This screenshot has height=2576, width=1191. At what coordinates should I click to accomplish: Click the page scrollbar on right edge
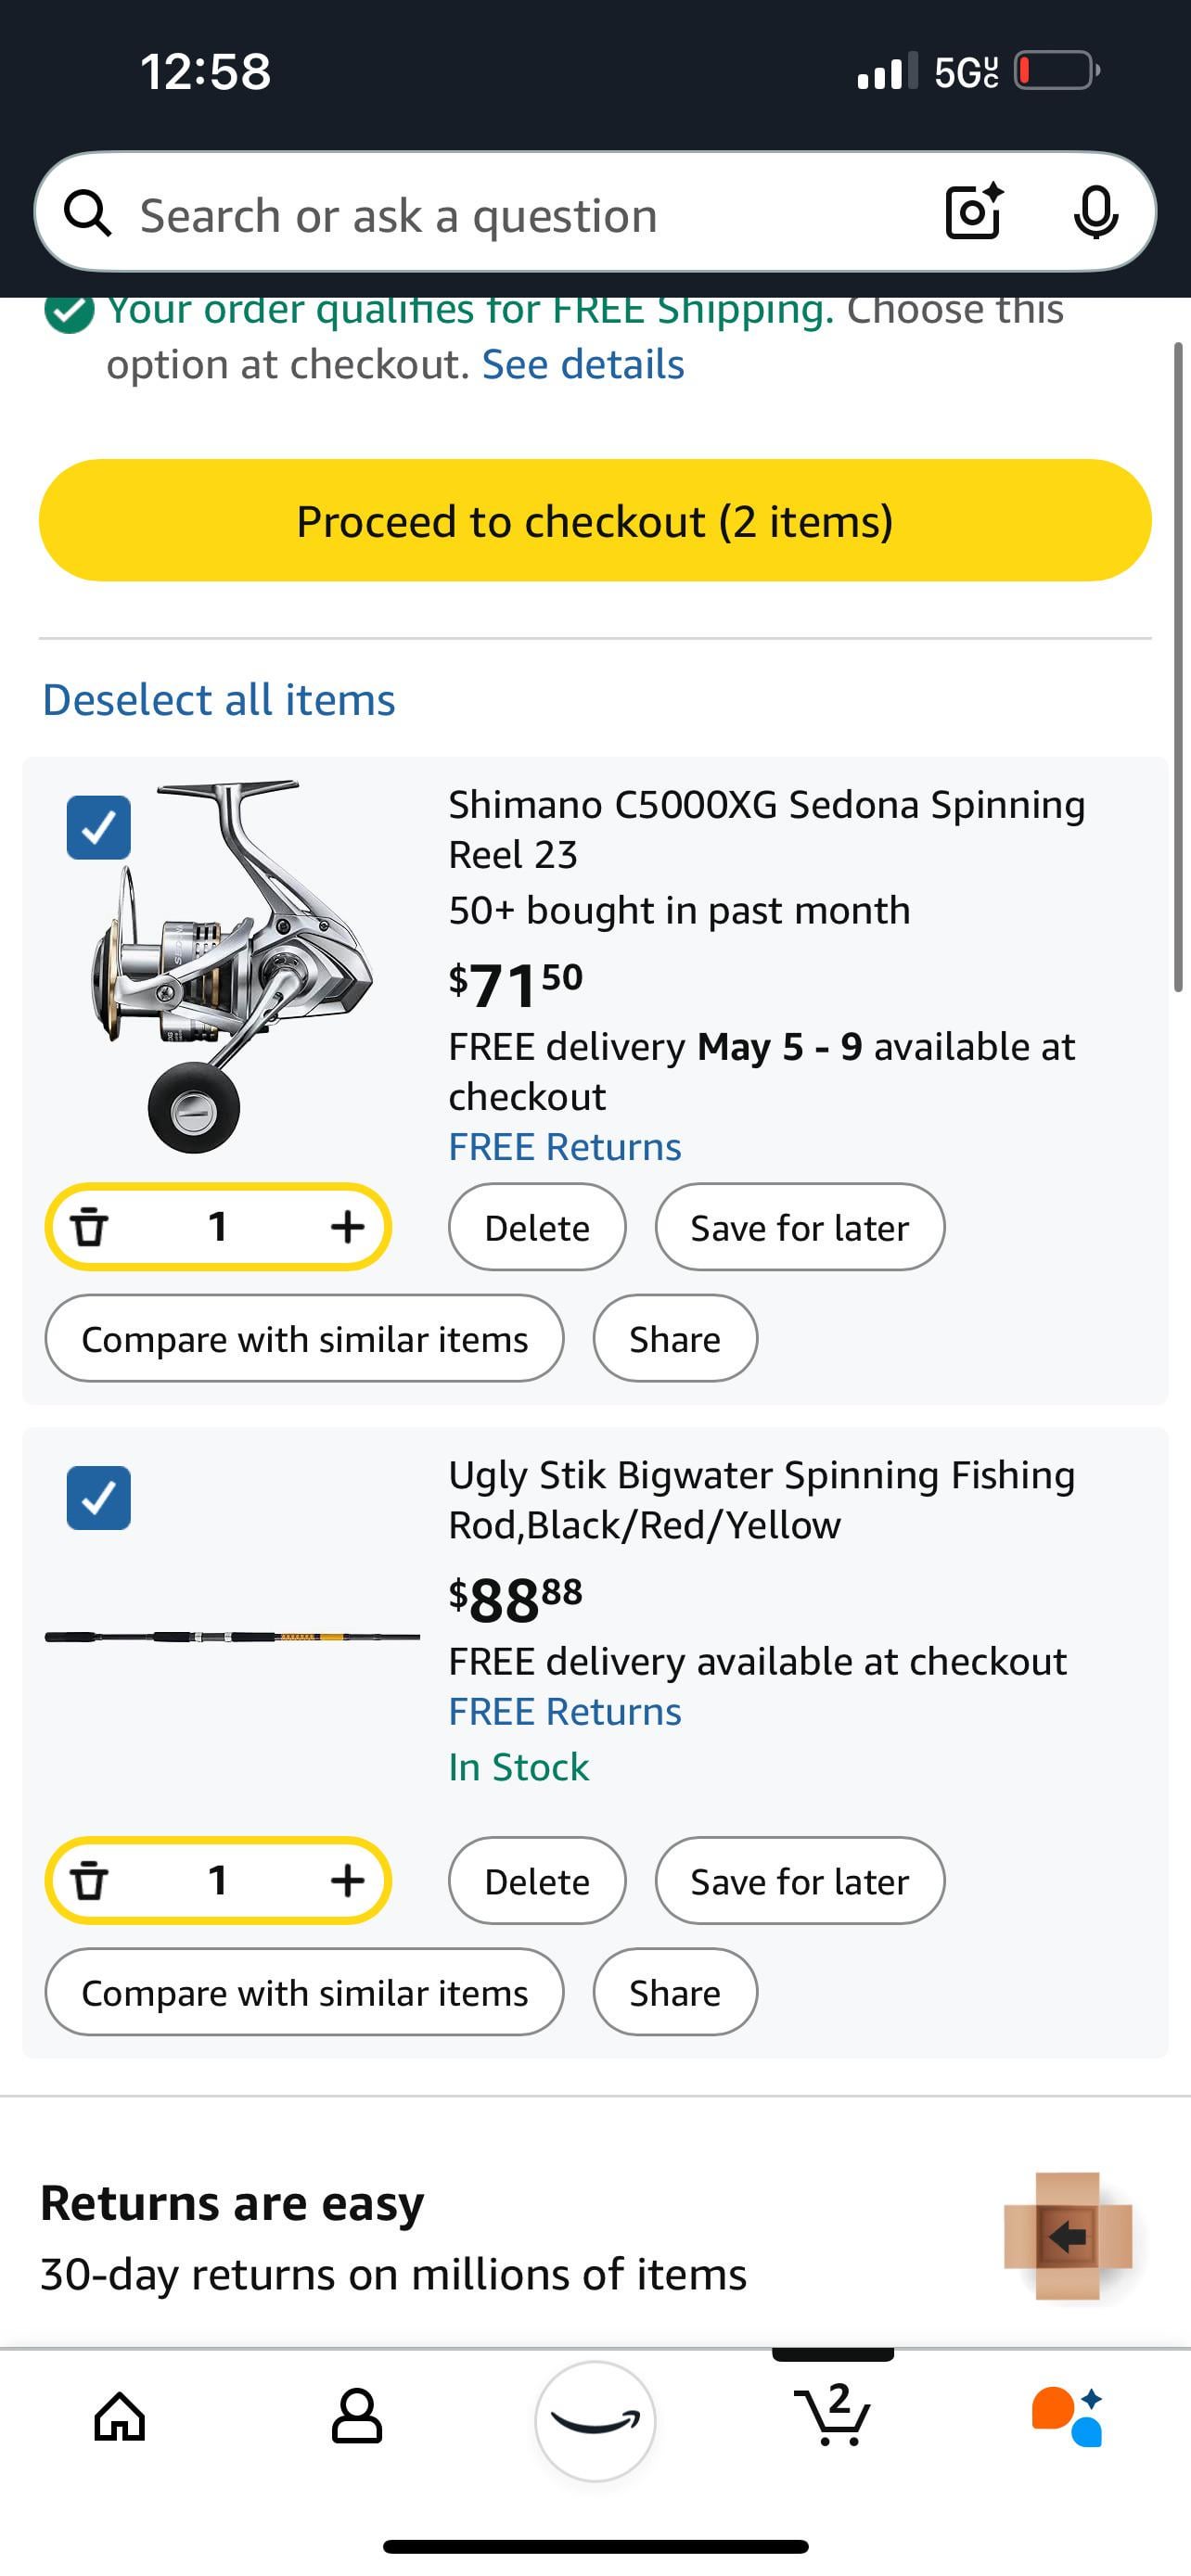pyautogui.click(x=1179, y=666)
